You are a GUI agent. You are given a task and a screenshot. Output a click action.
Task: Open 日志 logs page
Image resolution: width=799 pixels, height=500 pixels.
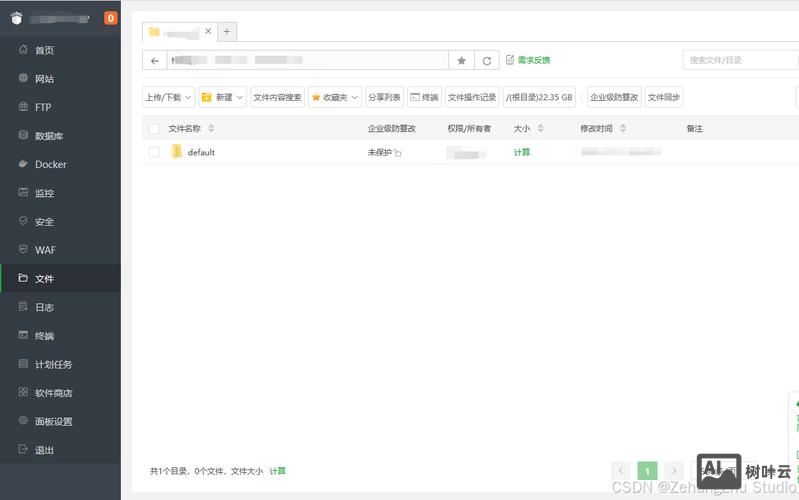coord(44,307)
